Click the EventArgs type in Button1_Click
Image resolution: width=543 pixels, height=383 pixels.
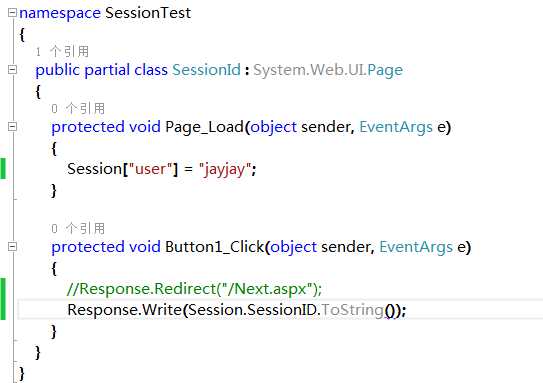[x=416, y=247]
